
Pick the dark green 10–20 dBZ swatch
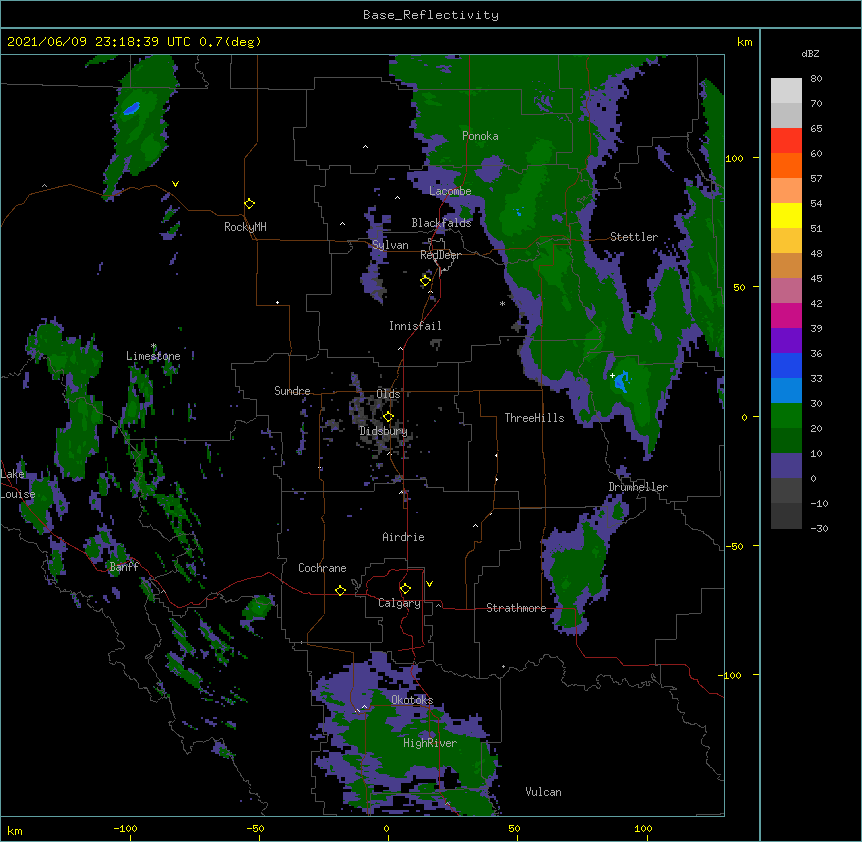[786, 441]
